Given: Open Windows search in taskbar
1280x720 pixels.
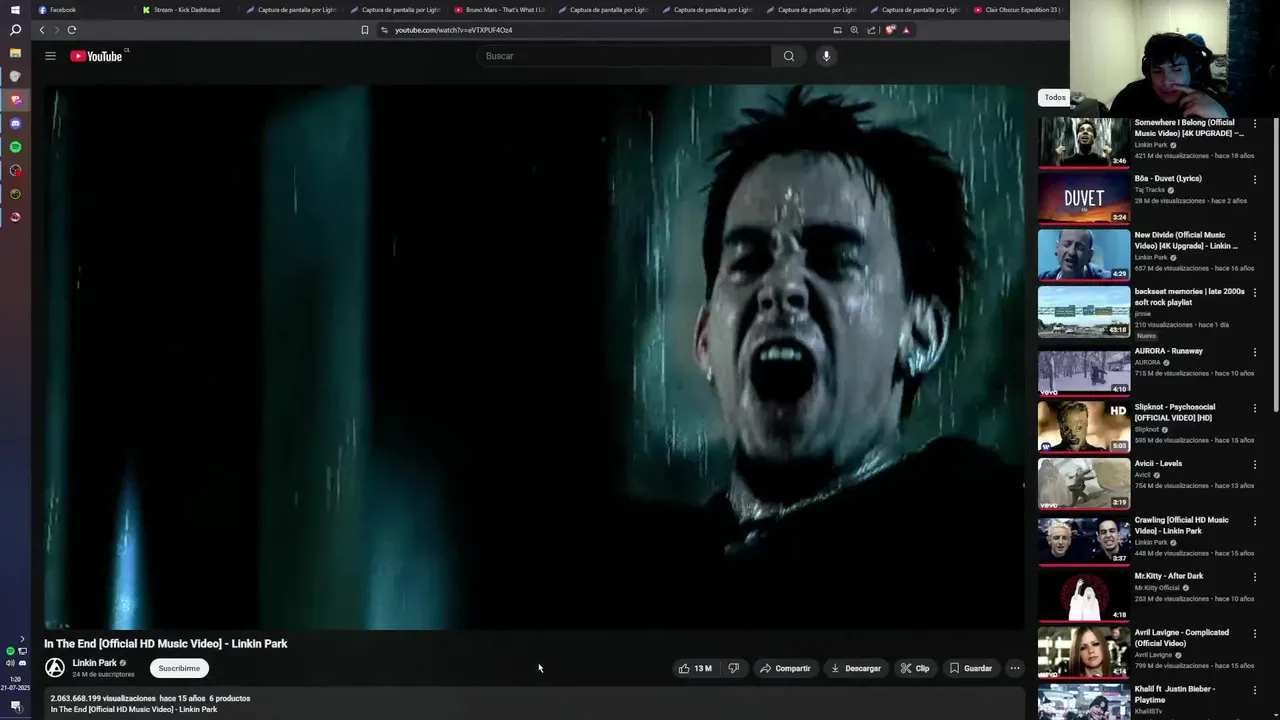Looking at the screenshot, I should pos(15,30).
